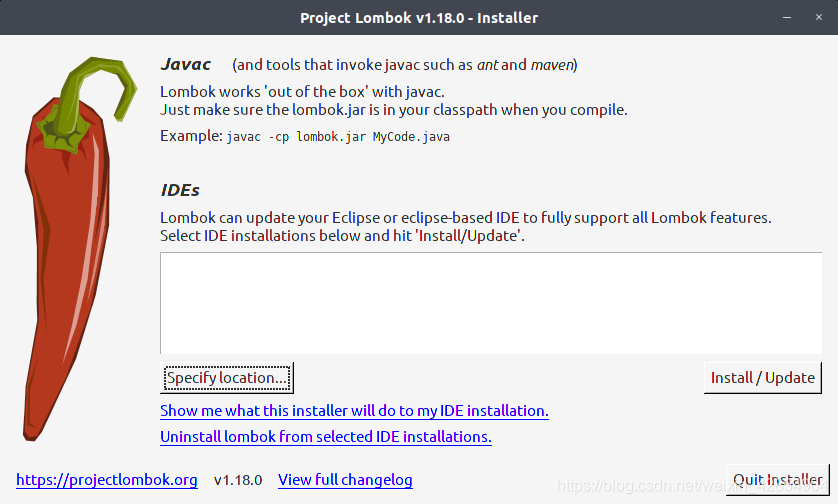Click the Install / Update button

point(763,378)
